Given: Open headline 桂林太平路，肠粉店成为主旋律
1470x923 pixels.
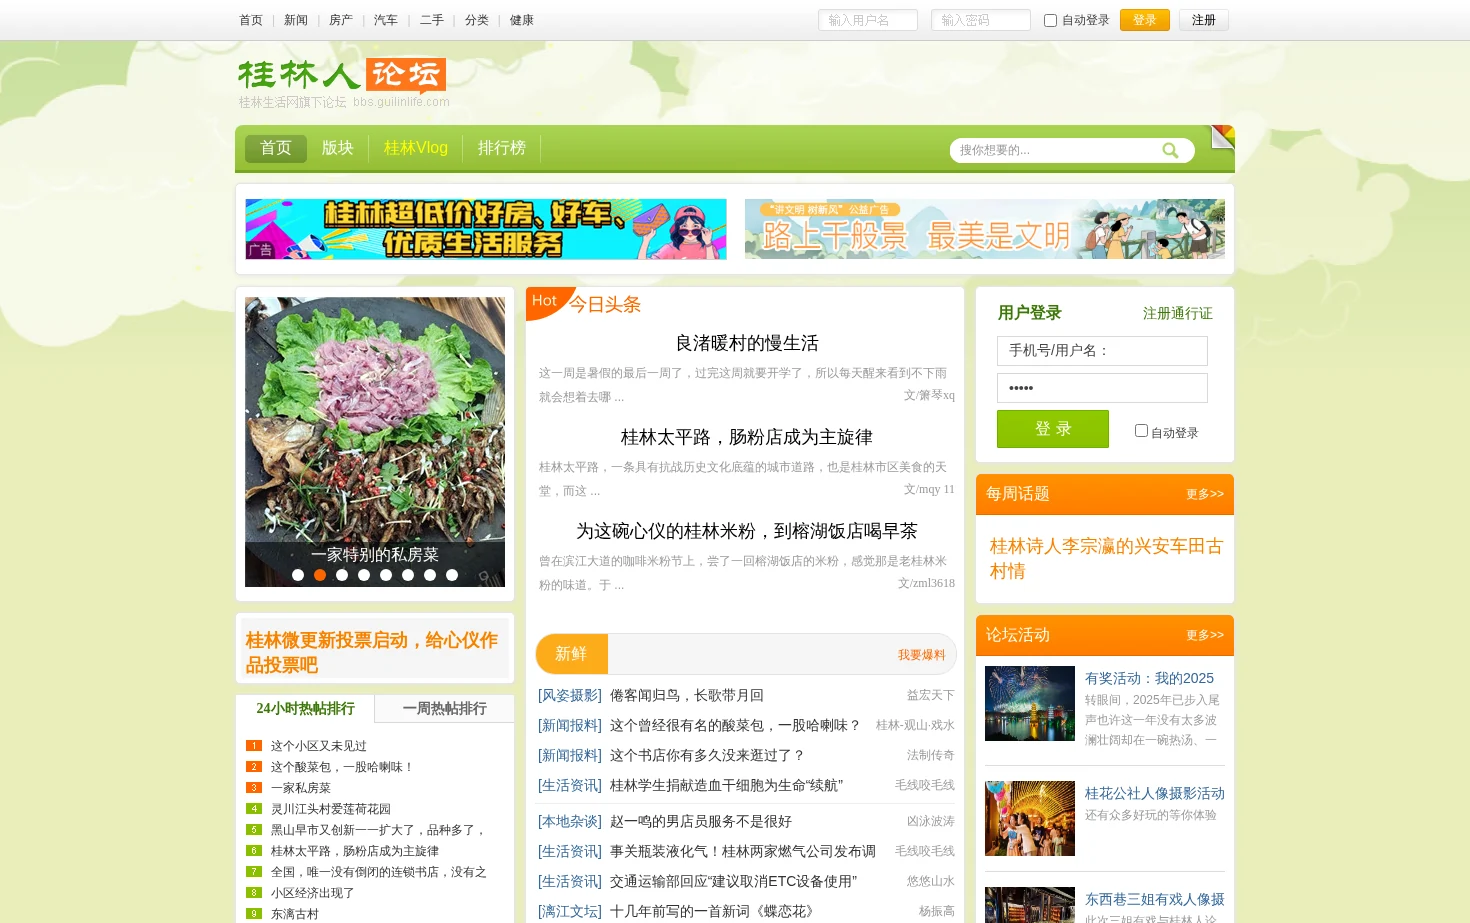Looking at the screenshot, I should click(747, 437).
